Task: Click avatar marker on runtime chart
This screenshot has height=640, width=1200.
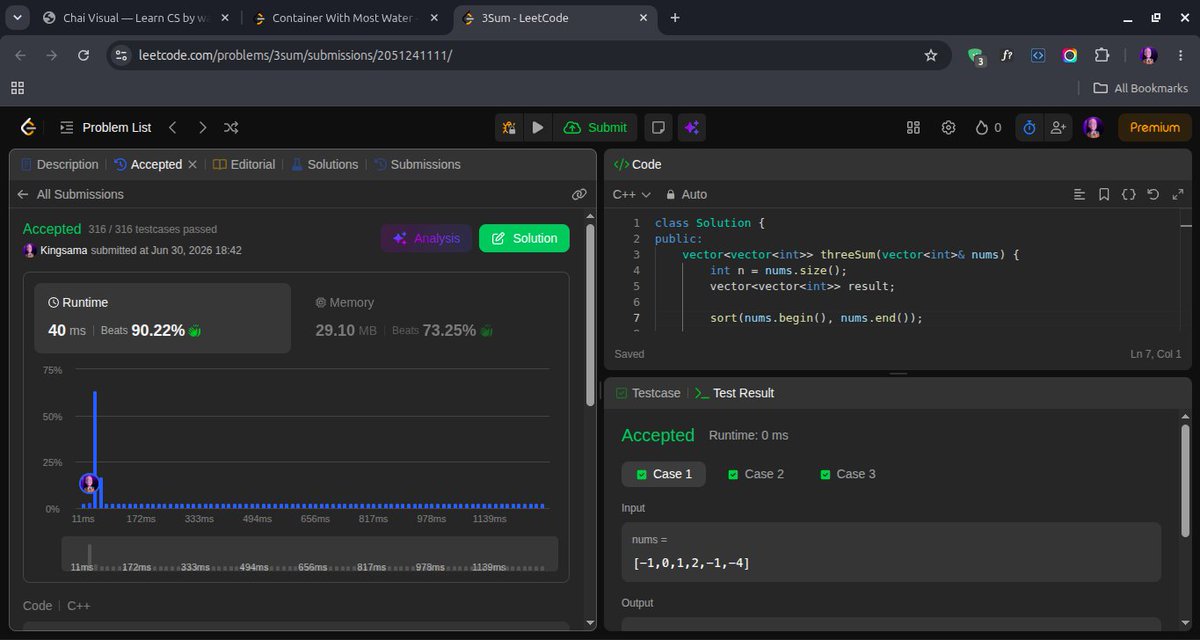Action: tap(89, 484)
